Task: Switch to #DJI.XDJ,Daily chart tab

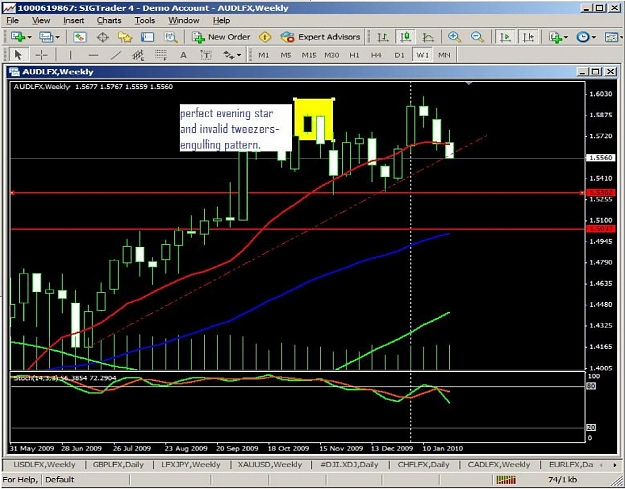Action: 349,465
